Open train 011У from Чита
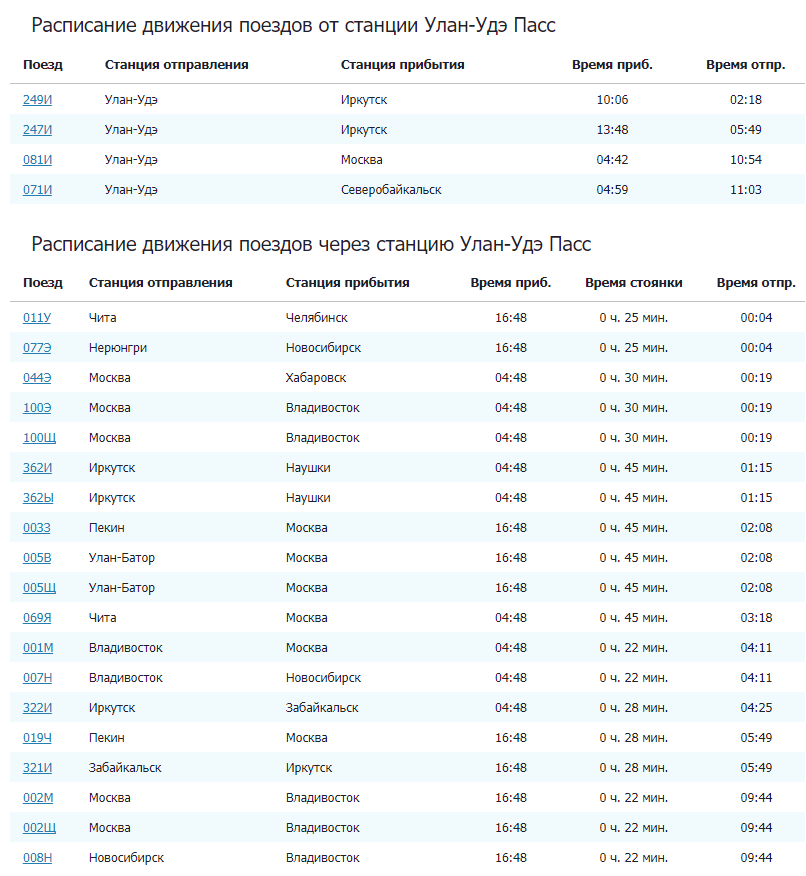This screenshot has height=876, width=806. (x=36, y=318)
